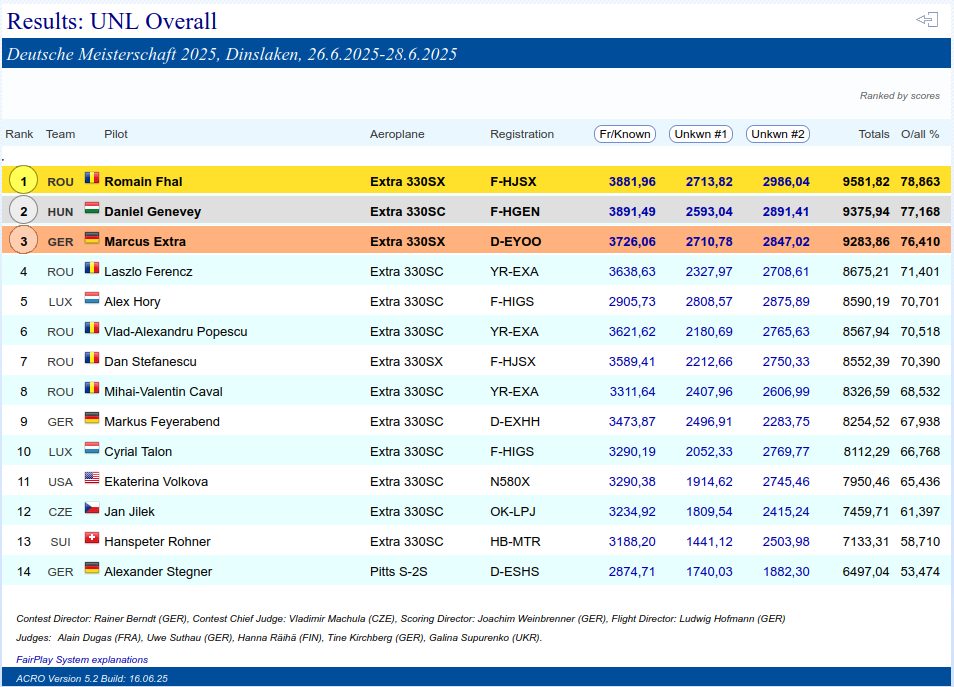Click USA flag next to Ekaterina Volkova
Image resolution: width=954 pixels, height=687 pixels.
coord(92,478)
